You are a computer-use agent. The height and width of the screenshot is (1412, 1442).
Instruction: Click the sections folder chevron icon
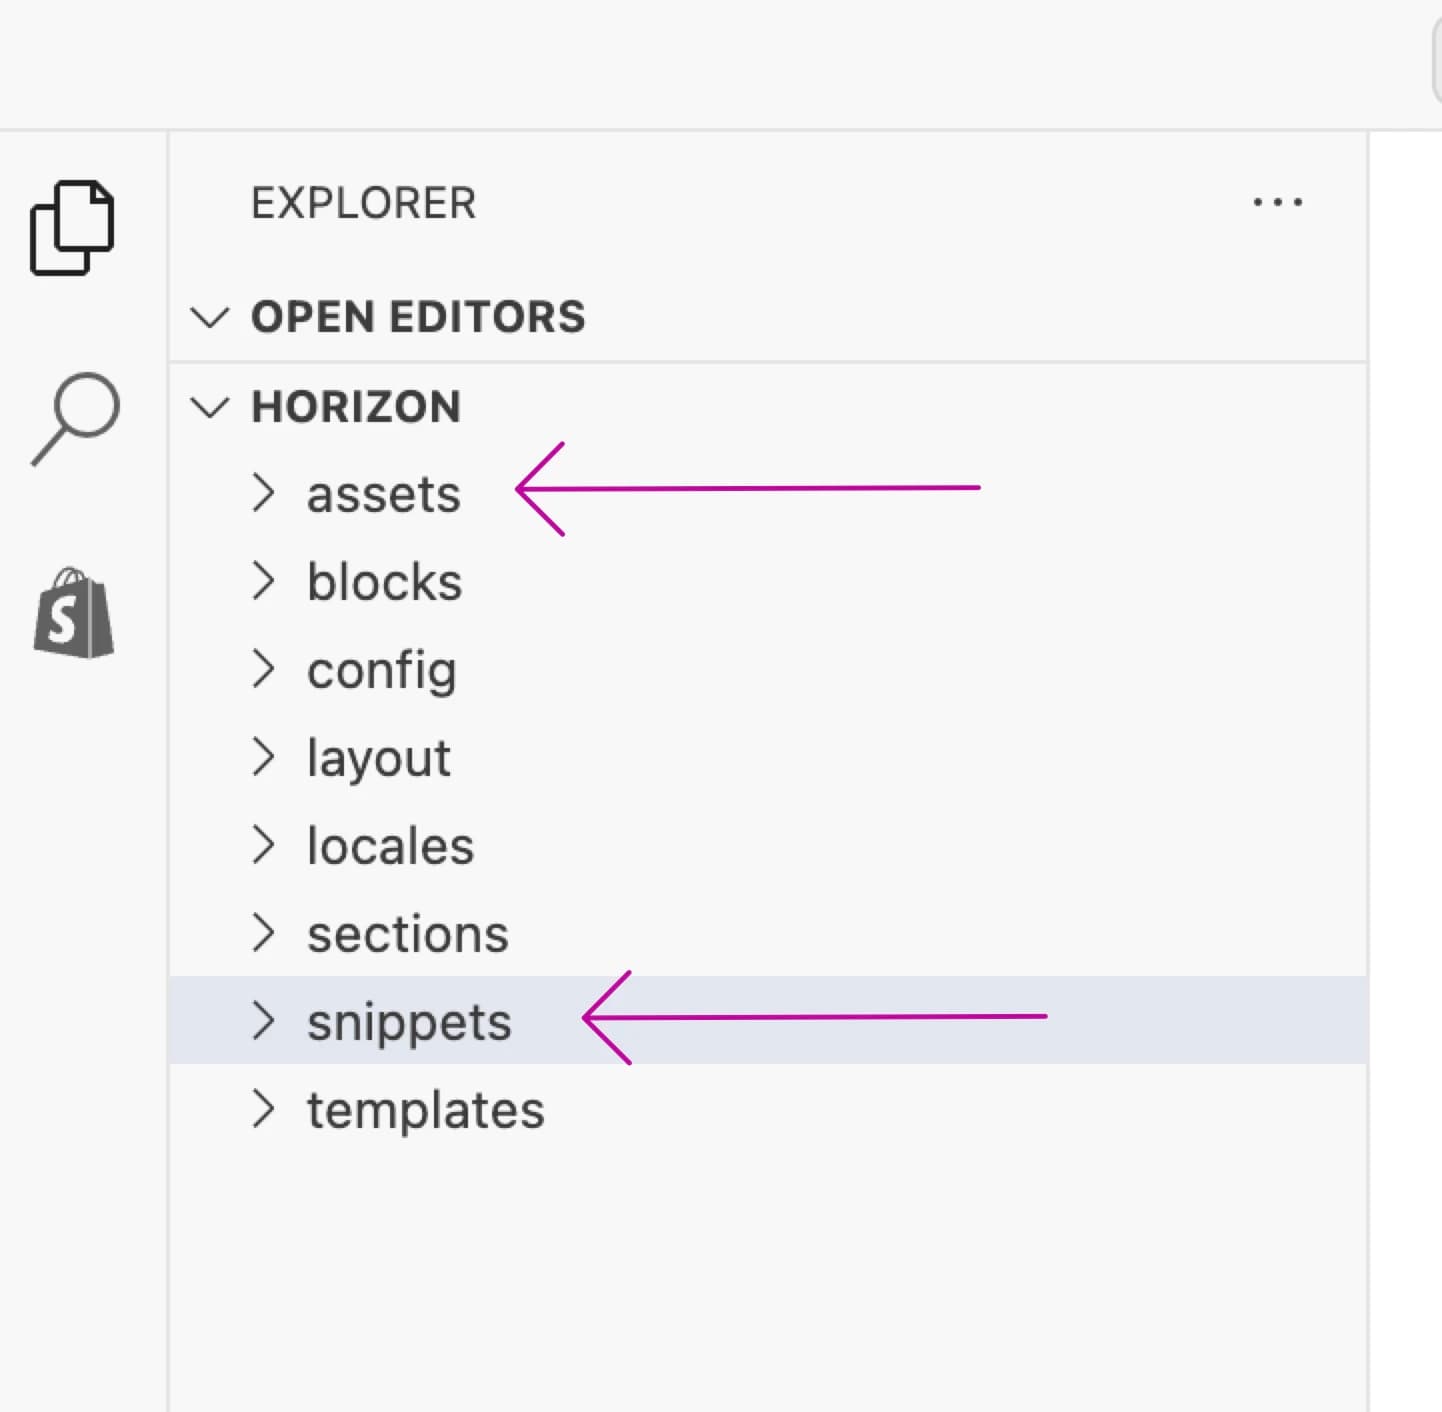(x=264, y=933)
